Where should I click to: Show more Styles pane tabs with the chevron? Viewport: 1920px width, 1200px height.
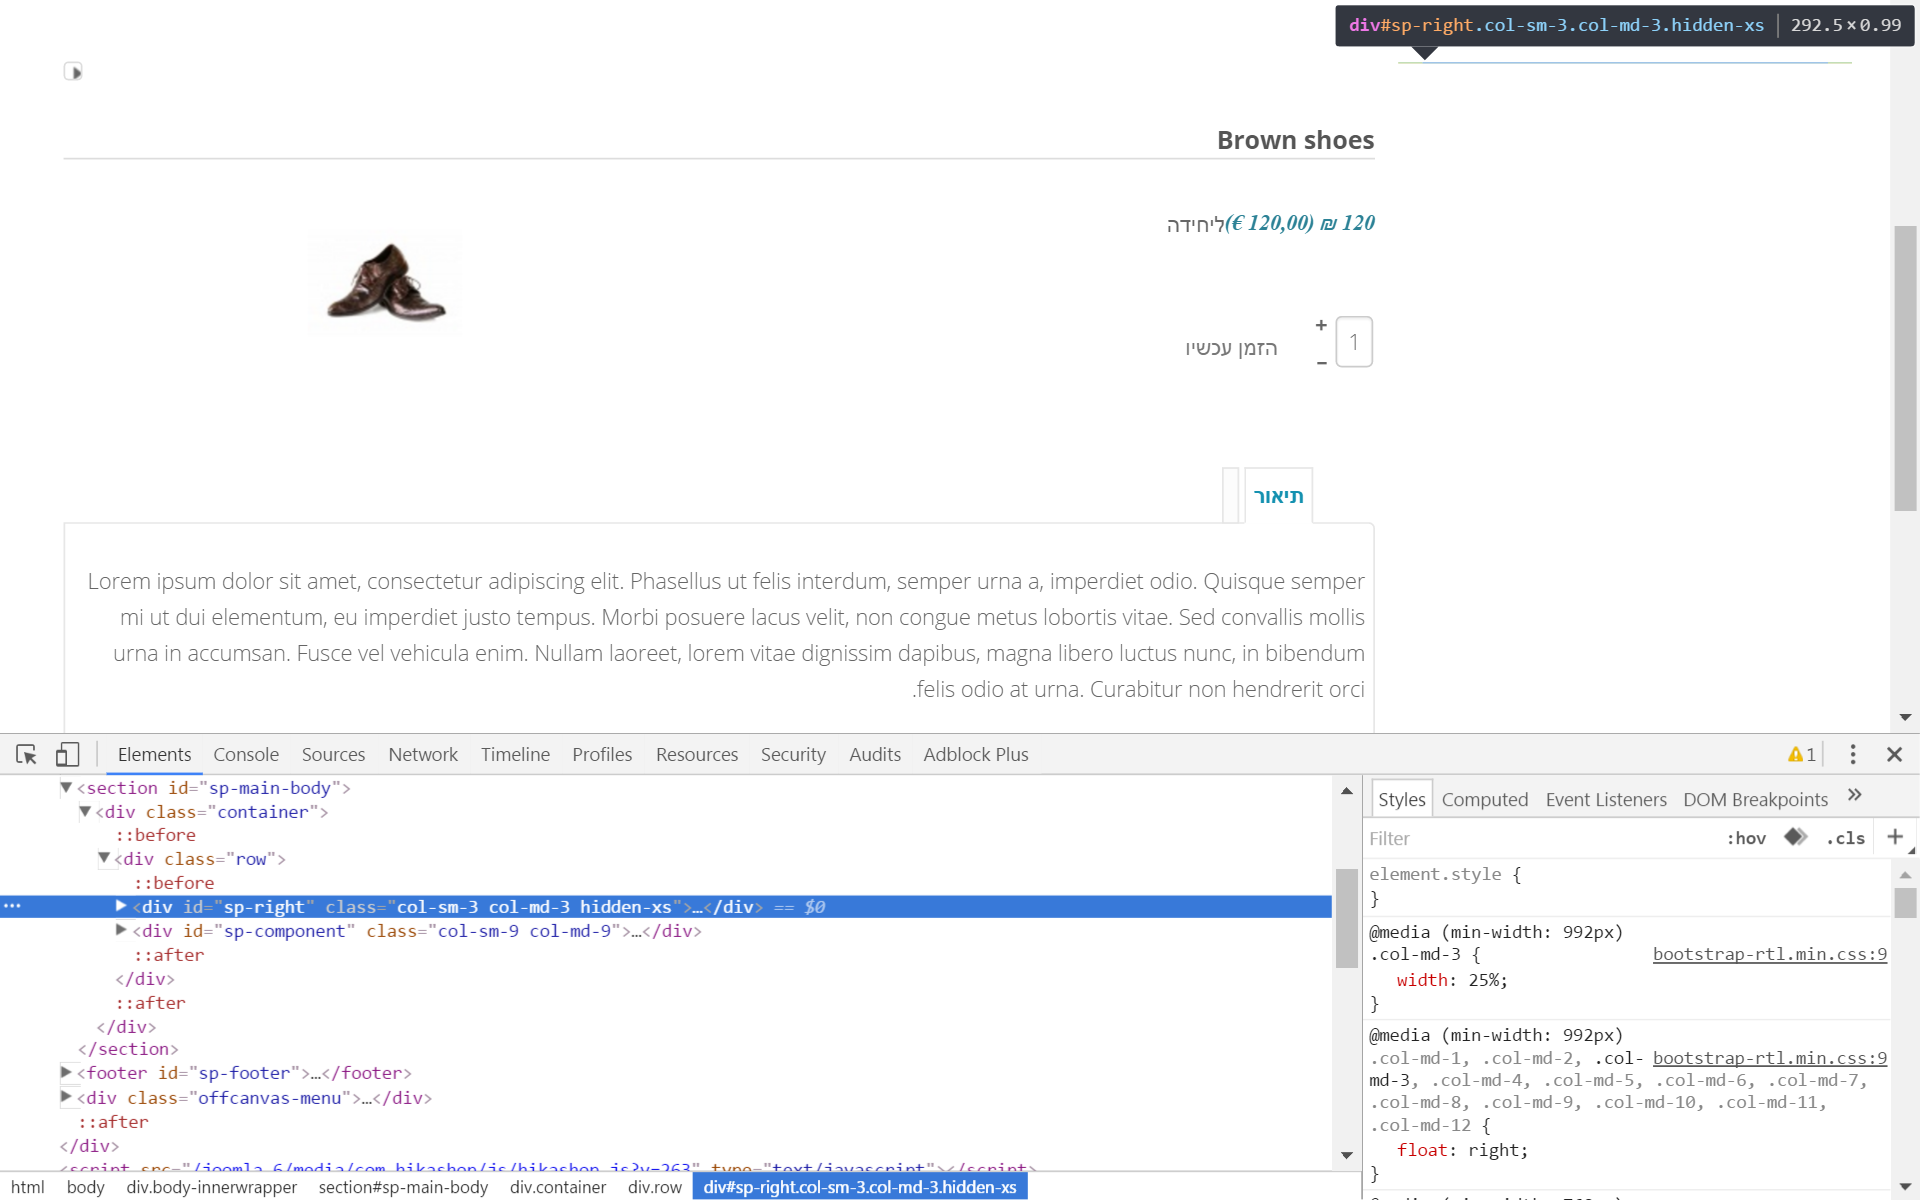click(x=1855, y=795)
